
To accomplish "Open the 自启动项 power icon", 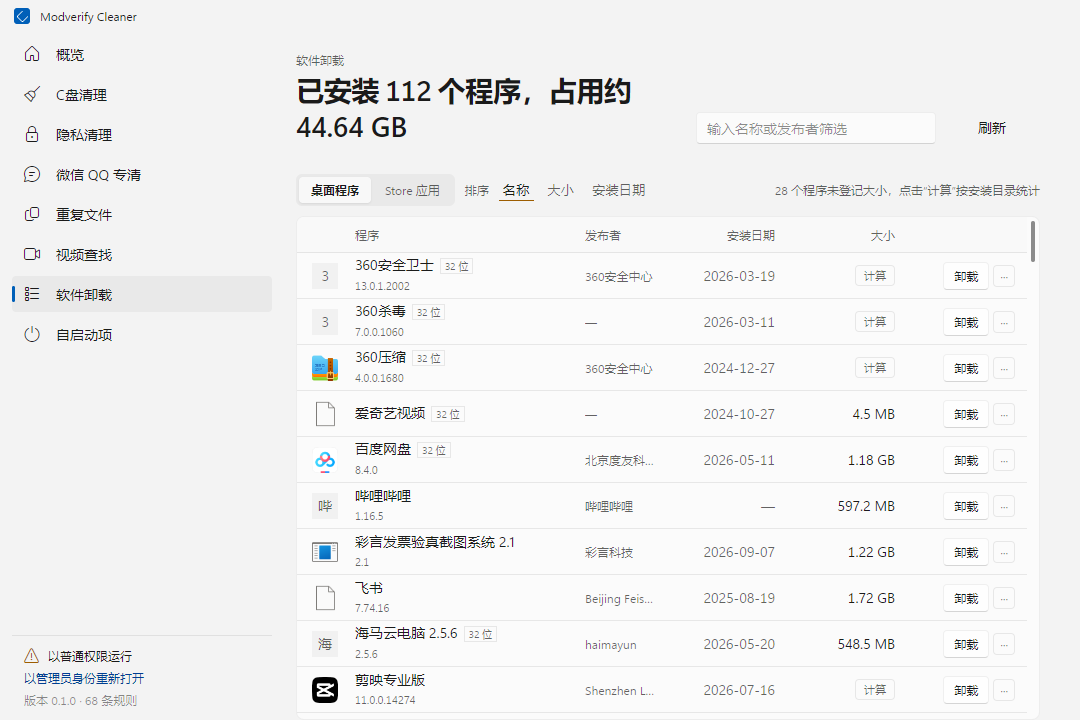I will 32,334.
